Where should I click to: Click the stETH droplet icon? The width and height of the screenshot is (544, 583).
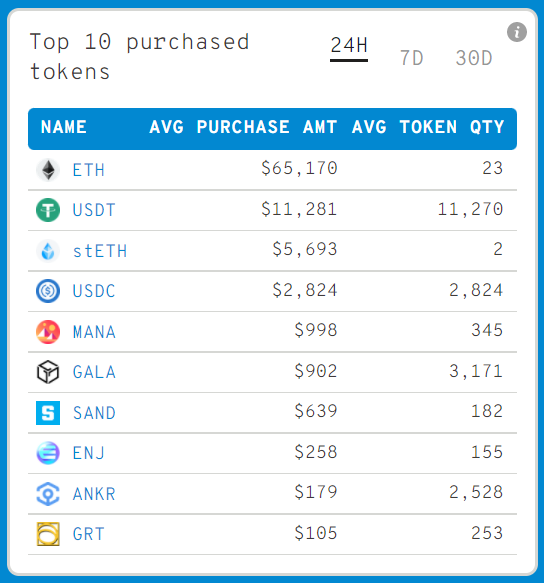click(48, 251)
